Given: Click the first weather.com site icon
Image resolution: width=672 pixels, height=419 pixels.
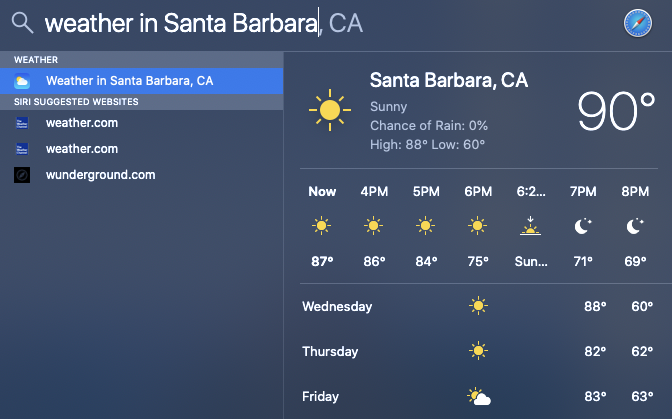Looking at the screenshot, I should (22, 123).
